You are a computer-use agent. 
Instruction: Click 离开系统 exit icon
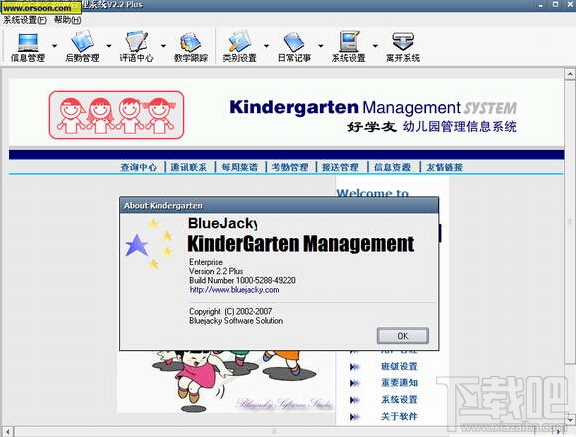point(403,47)
